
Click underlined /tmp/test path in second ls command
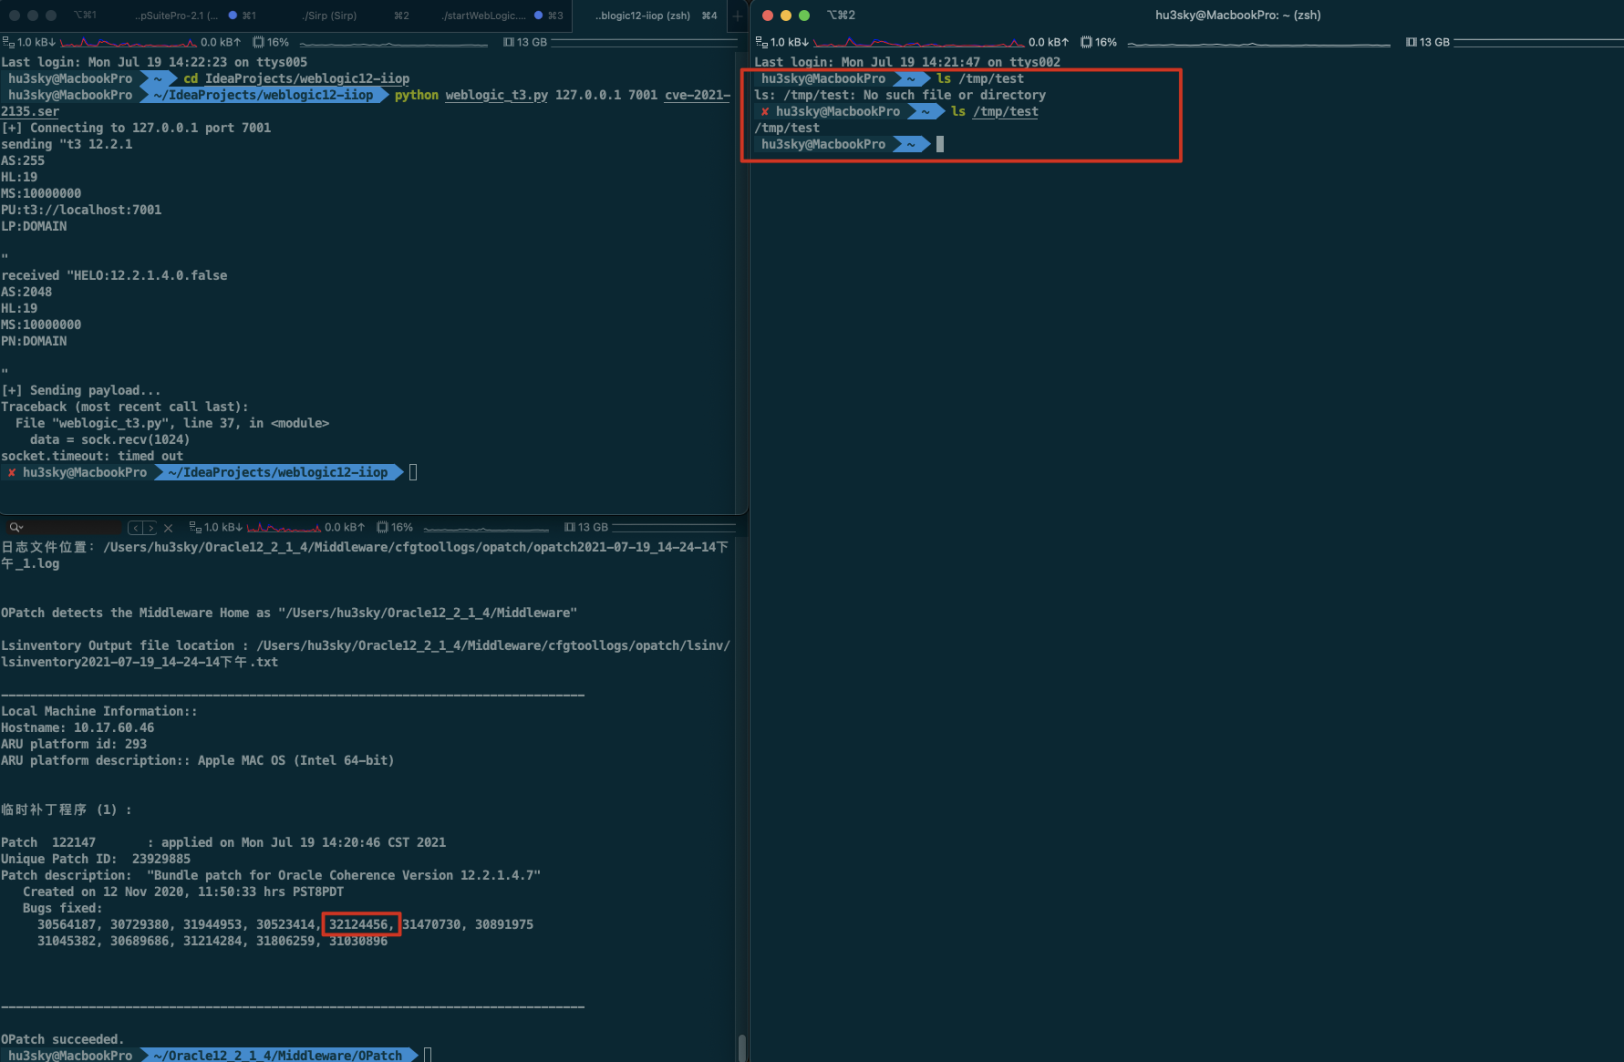(1005, 112)
